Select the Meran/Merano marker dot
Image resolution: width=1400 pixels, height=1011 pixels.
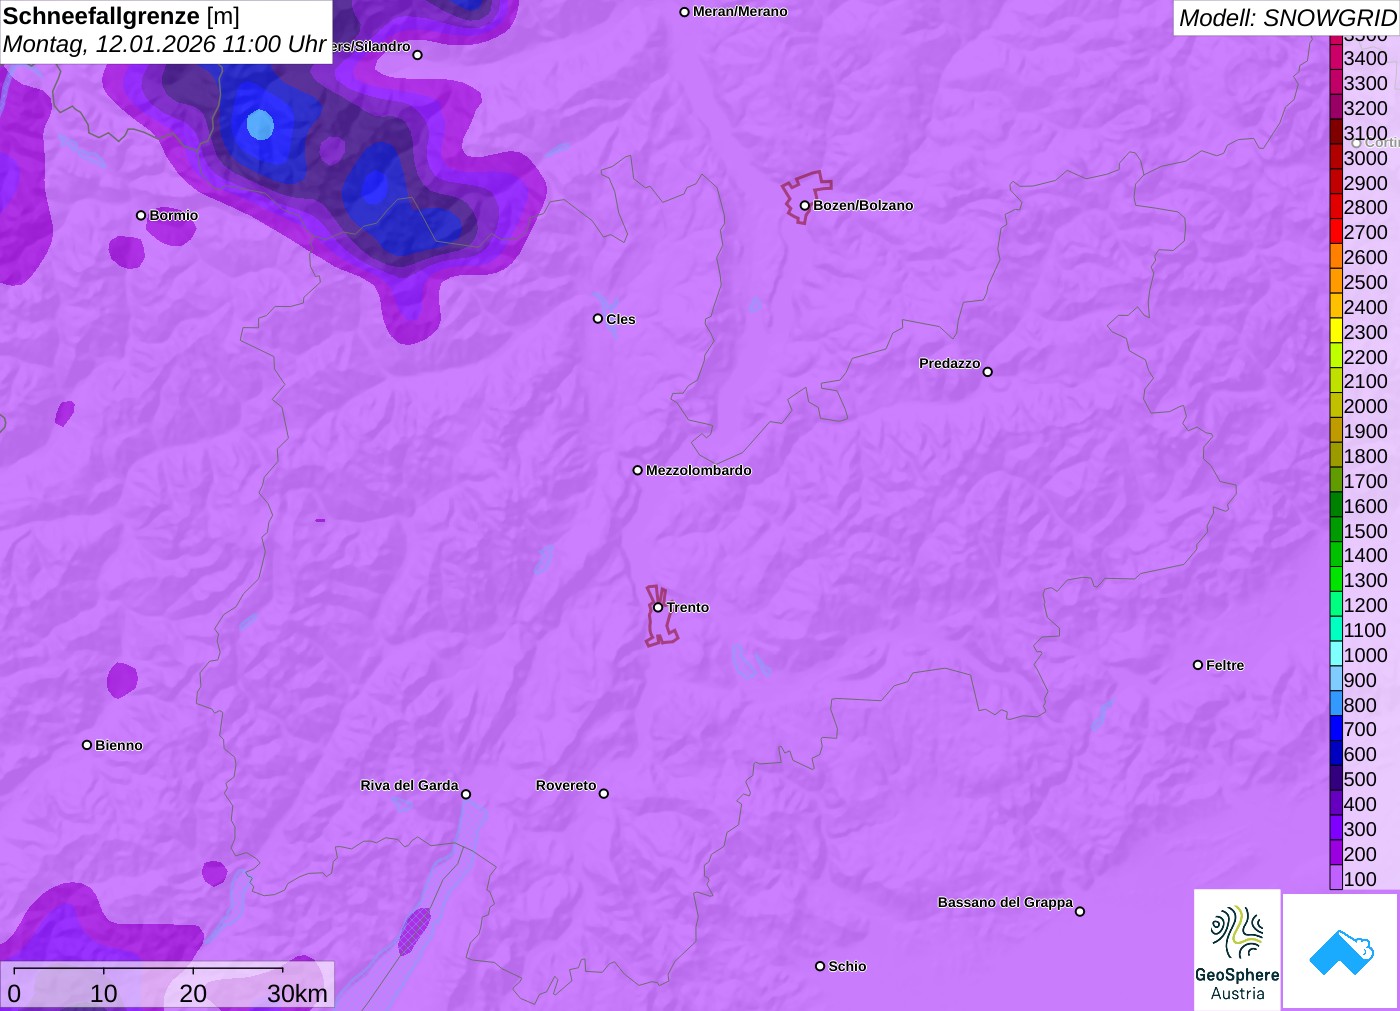point(684,12)
